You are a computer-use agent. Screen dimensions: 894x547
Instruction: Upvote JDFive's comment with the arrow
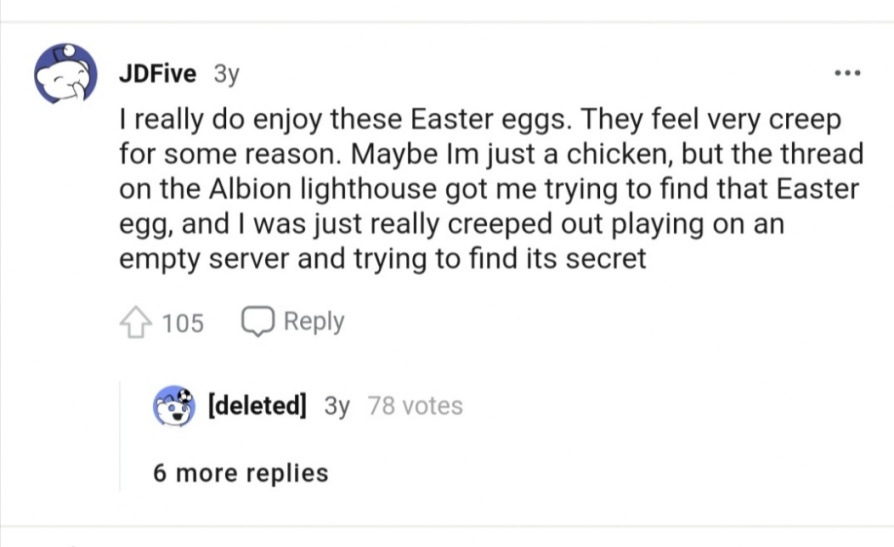[134, 322]
